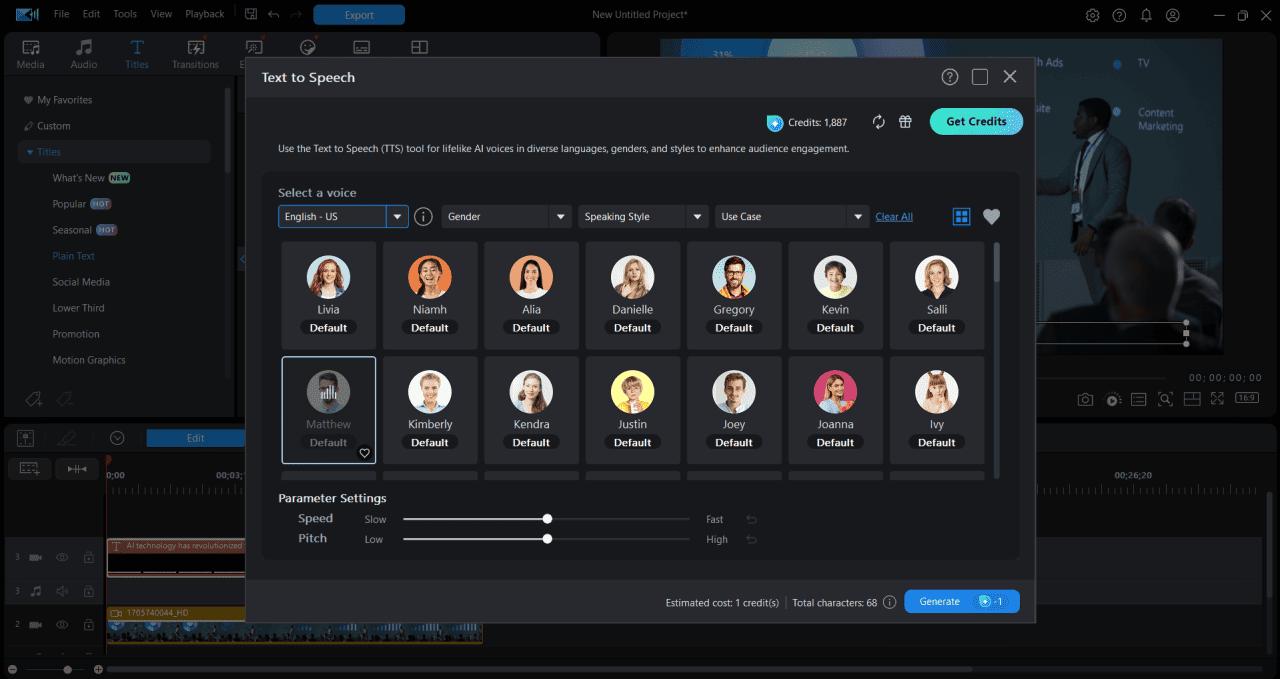This screenshot has width=1280, height=679.
Task: Open the Speaking Style dropdown
Action: [x=642, y=216]
